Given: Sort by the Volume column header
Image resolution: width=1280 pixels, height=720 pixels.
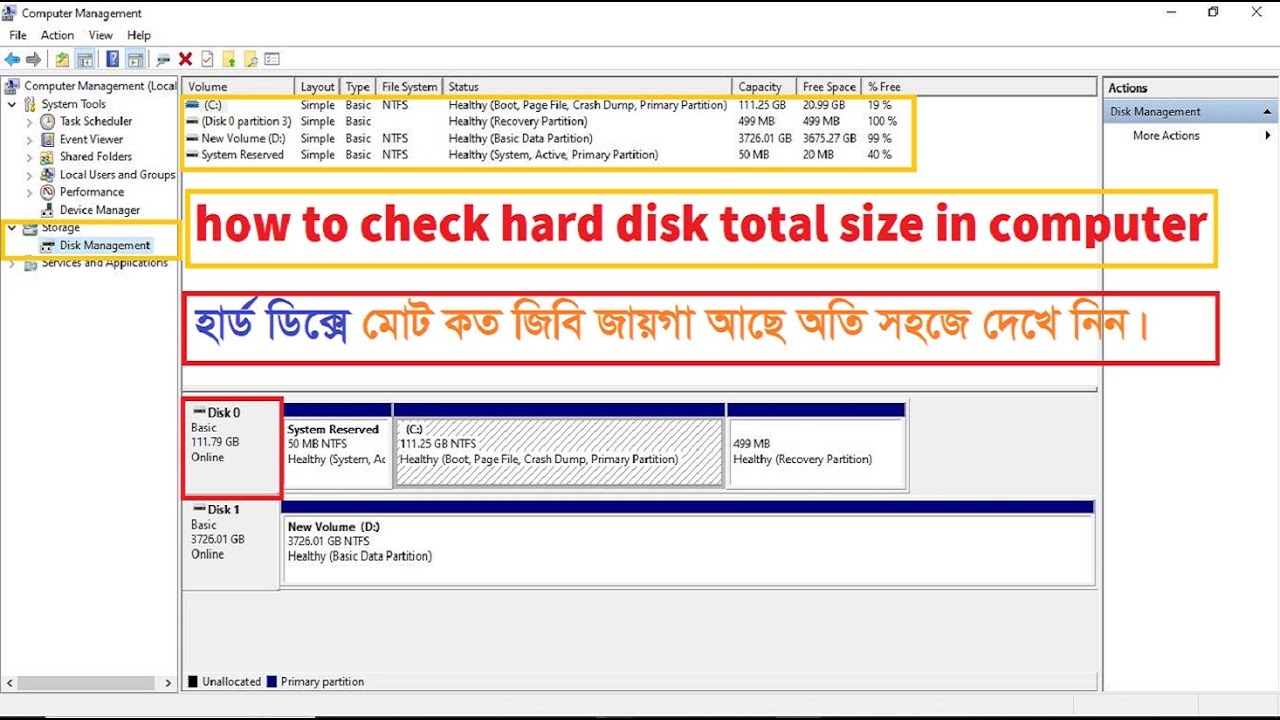Looking at the screenshot, I should tap(239, 87).
